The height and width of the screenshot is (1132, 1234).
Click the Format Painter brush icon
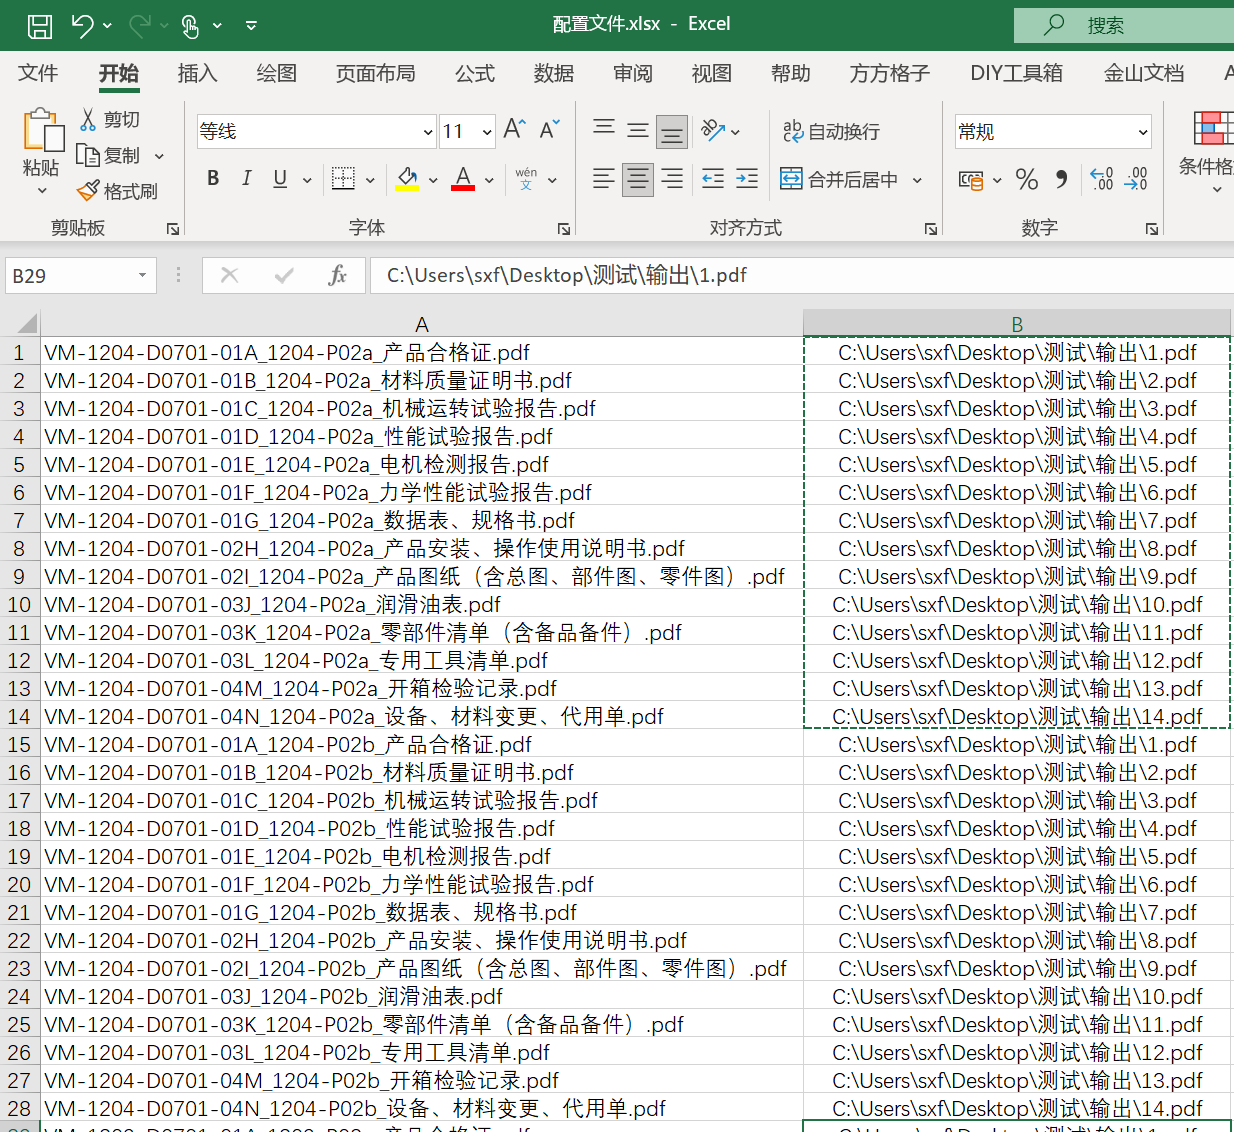(88, 190)
